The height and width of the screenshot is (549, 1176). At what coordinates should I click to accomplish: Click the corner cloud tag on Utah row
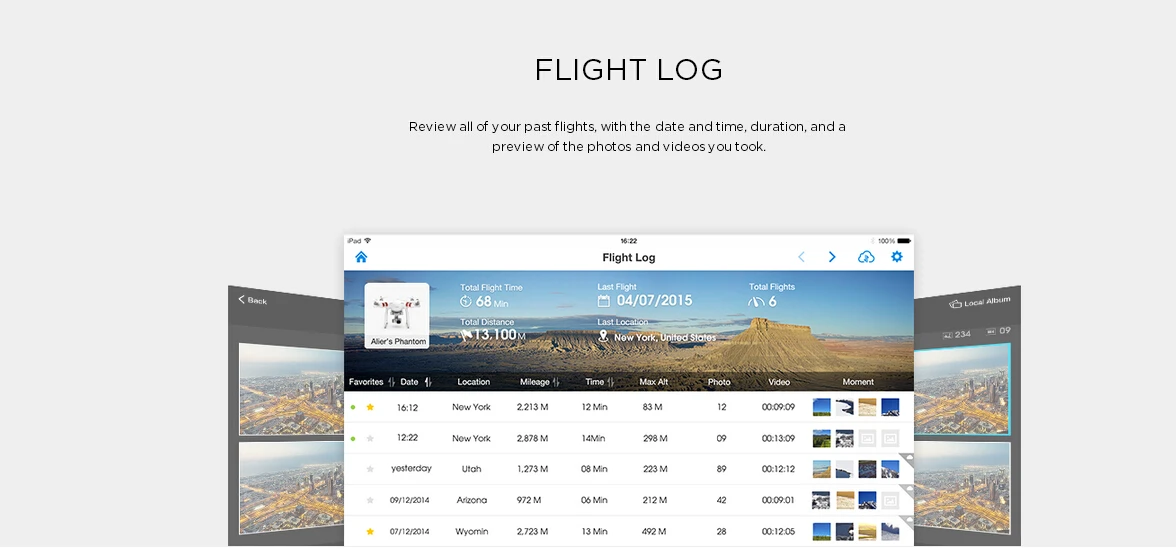[907, 459]
